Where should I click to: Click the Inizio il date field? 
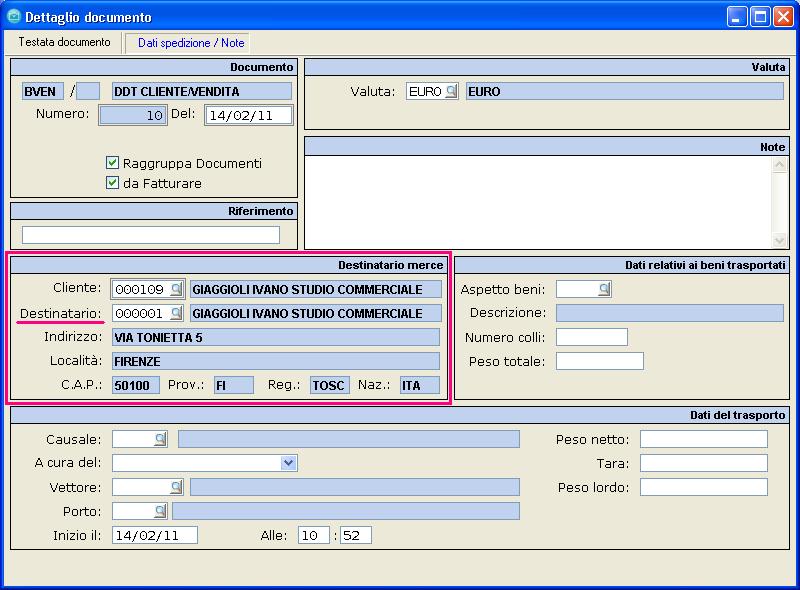tap(155, 535)
